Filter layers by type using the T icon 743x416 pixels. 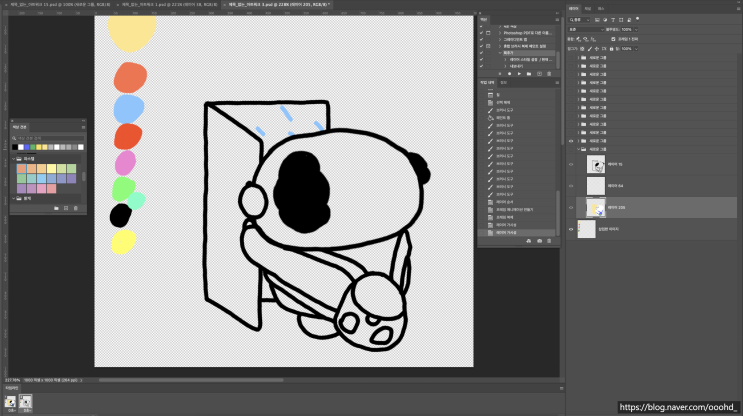coord(613,20)
